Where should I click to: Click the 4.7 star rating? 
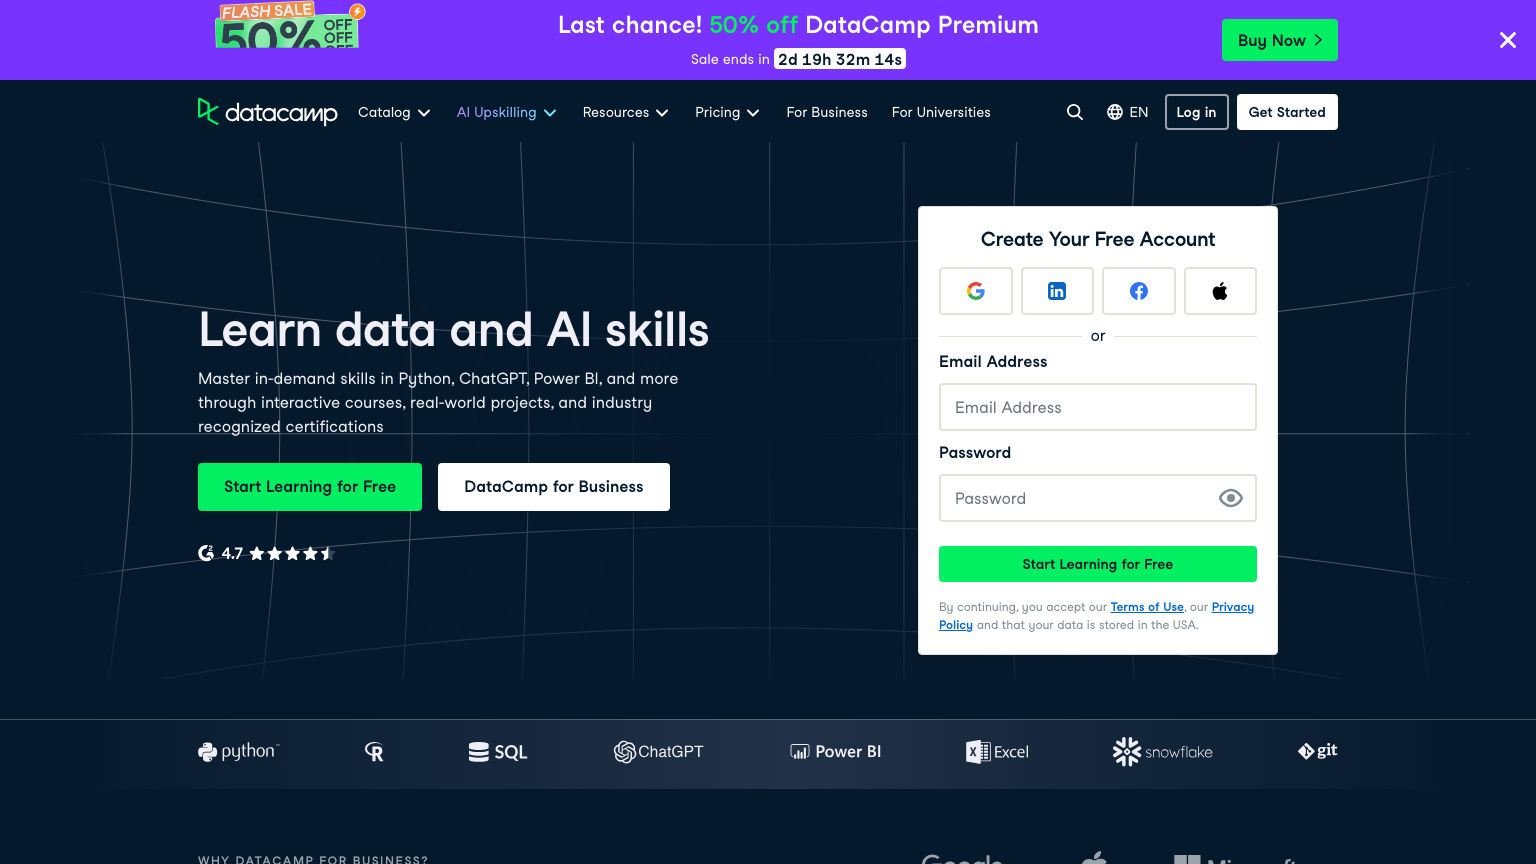click(277, 553)
